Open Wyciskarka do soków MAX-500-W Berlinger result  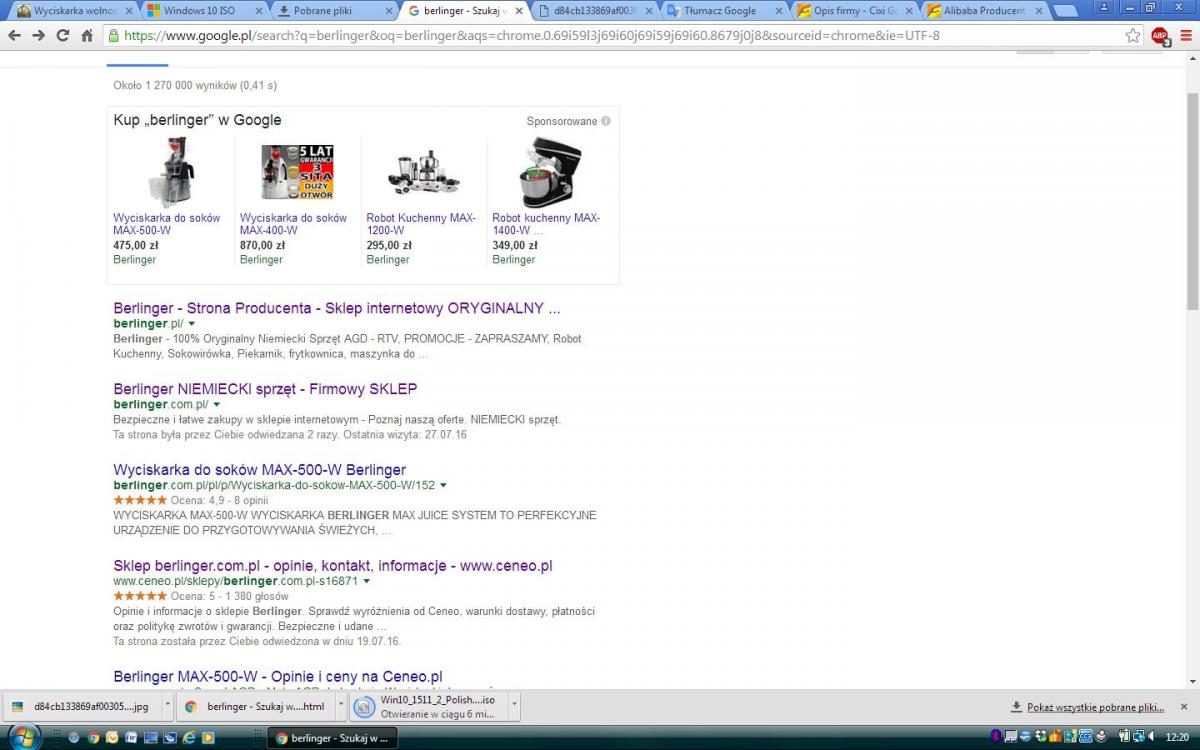coord(260,470)
